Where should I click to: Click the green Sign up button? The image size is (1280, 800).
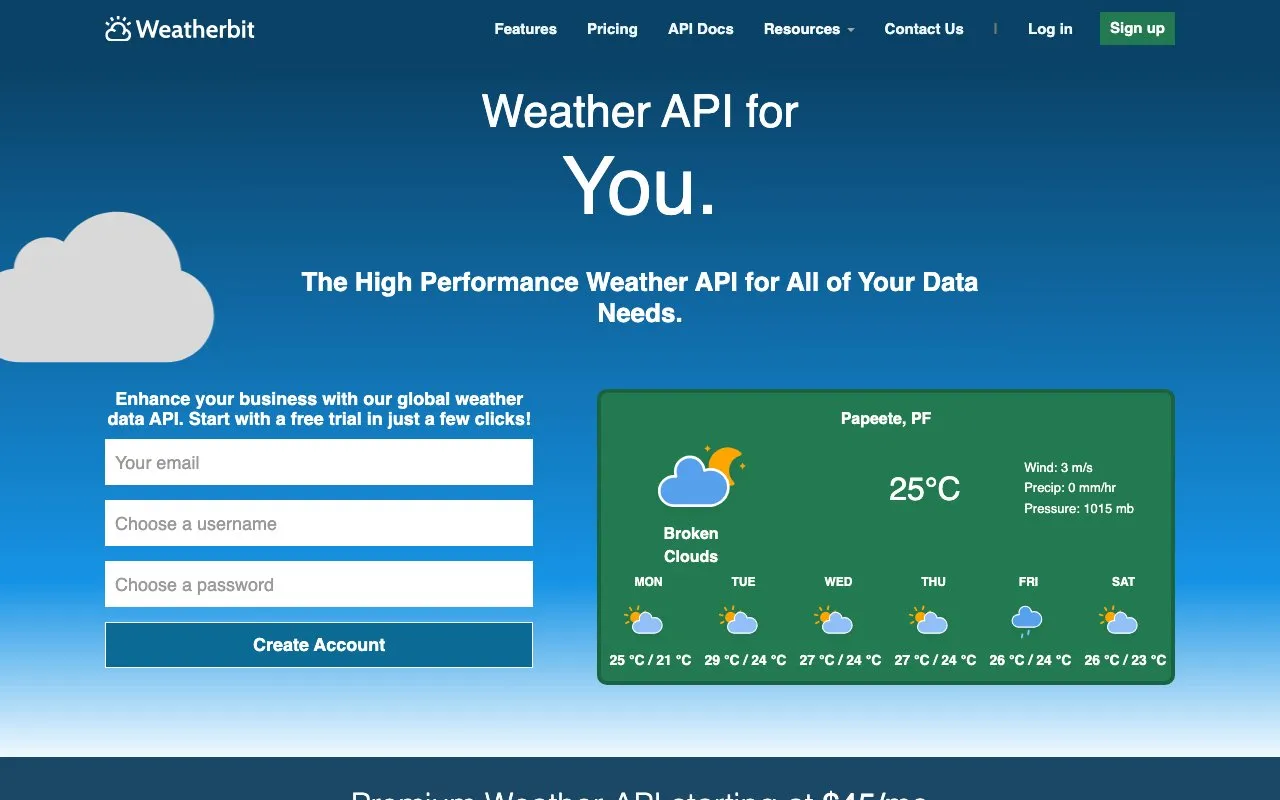(x=1137, y=28)
